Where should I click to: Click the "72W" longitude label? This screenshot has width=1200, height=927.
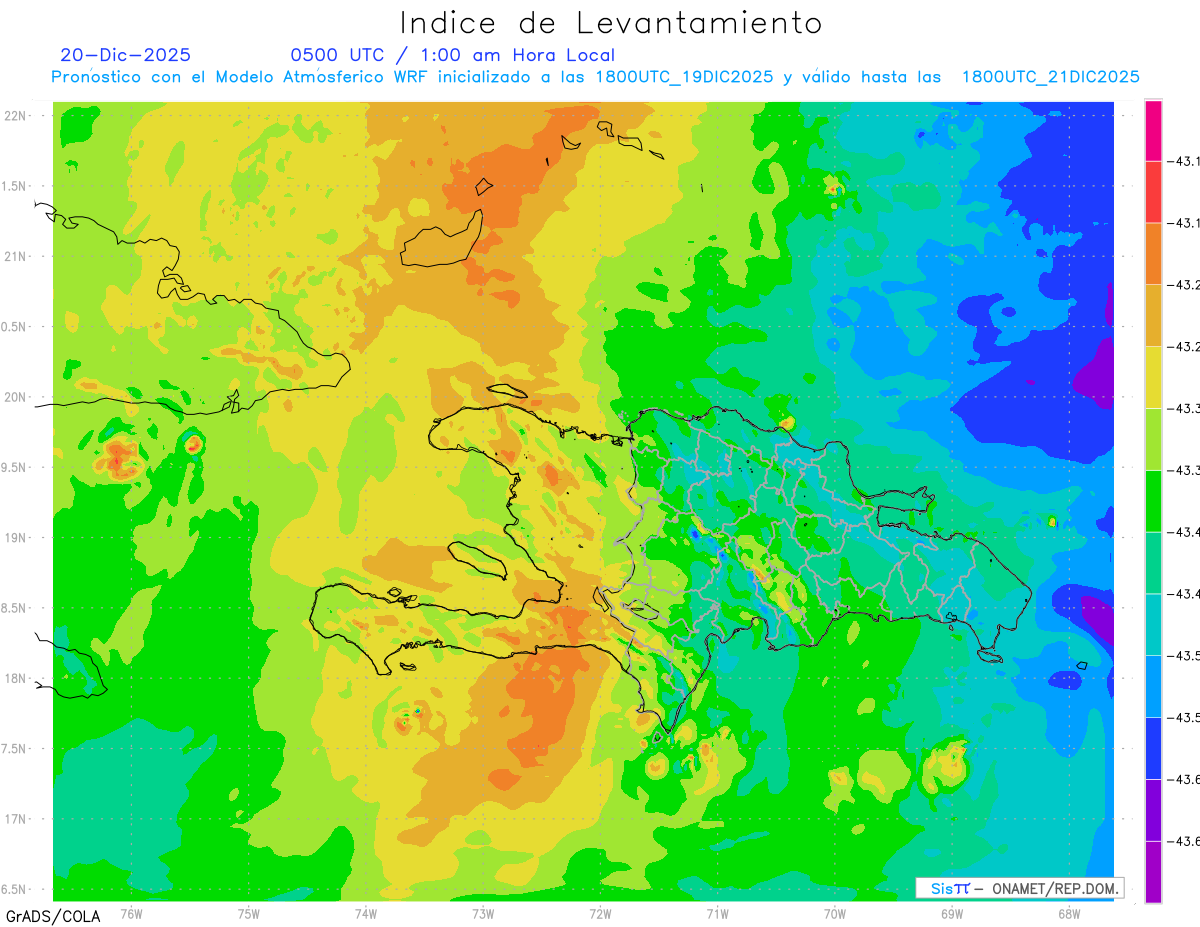click(600, 914)
